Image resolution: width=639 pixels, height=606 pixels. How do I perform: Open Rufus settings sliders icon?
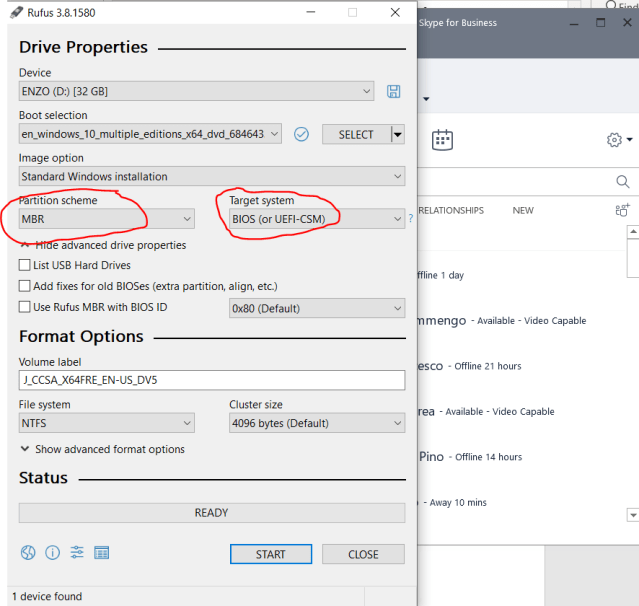tap(77, 553)
